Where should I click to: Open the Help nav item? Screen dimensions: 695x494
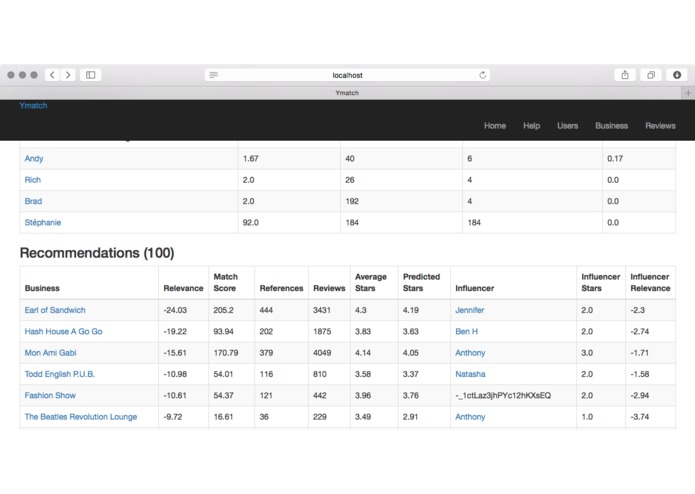click(x=531, y=126)
